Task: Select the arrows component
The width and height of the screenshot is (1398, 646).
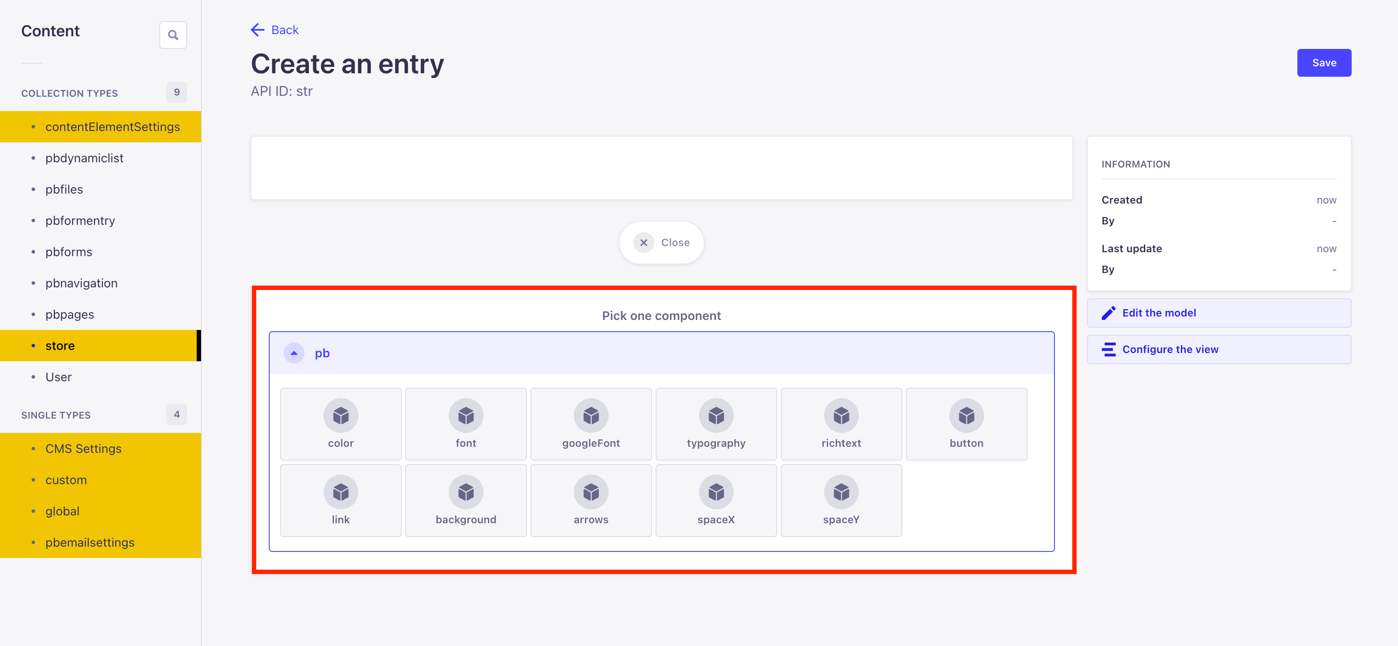Action: coord(591,500)
